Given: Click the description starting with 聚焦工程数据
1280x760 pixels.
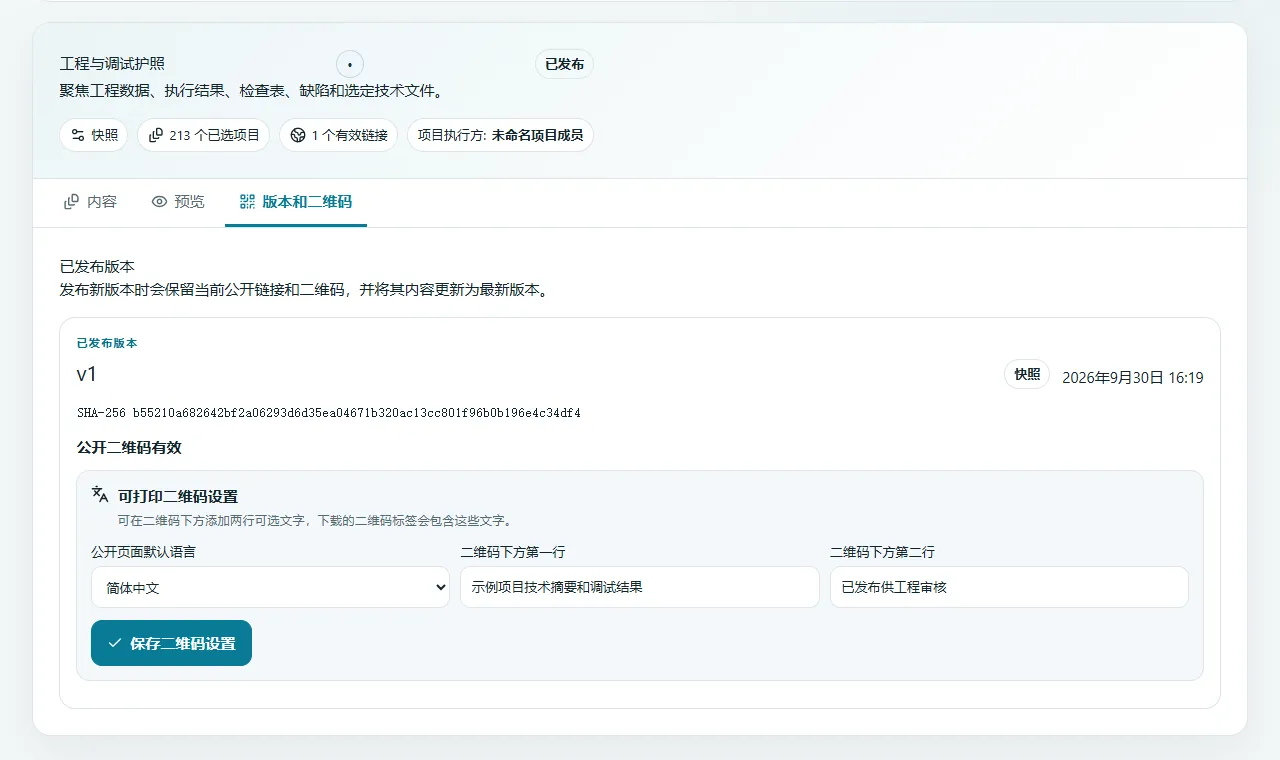Looking at the screenshot, I should [x=251, y=91].
